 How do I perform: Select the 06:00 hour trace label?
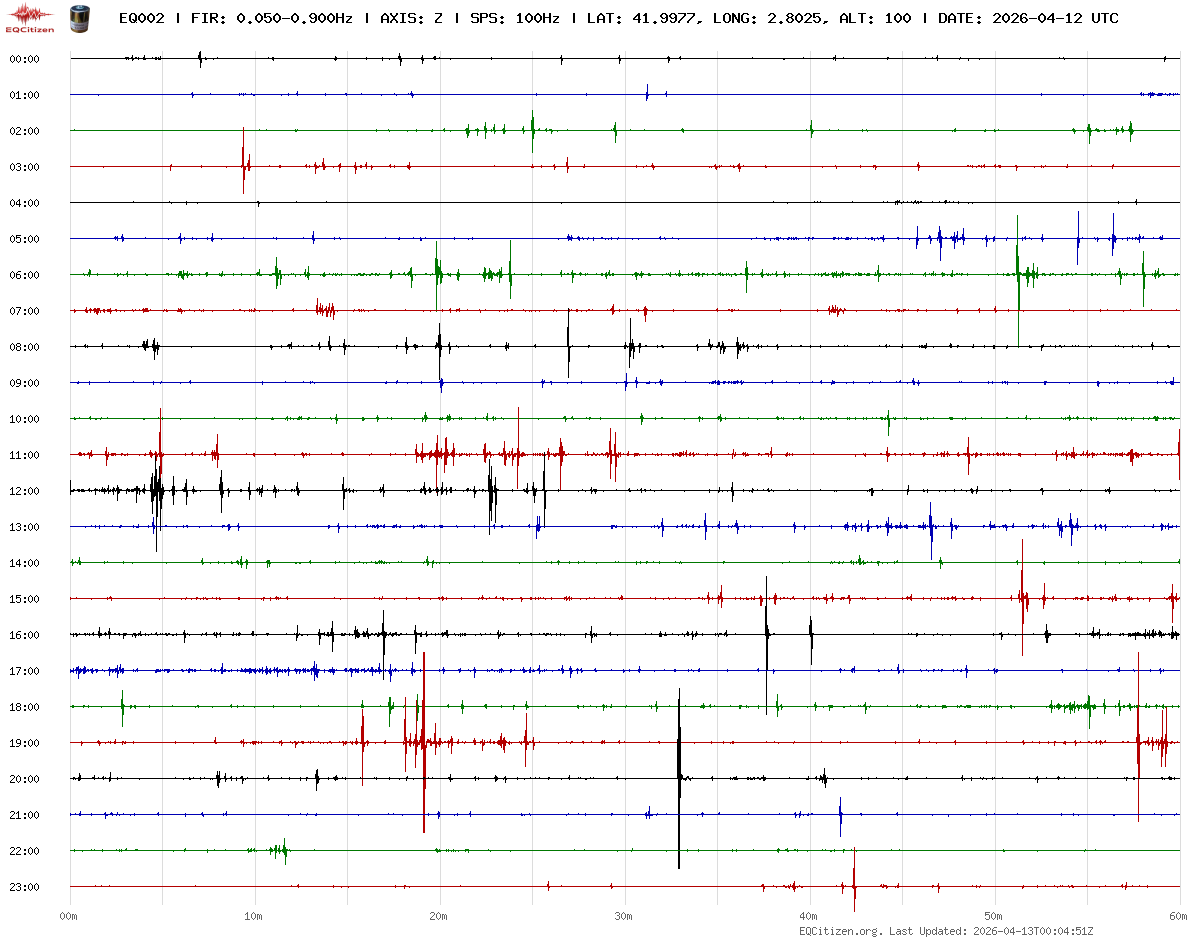24,275
